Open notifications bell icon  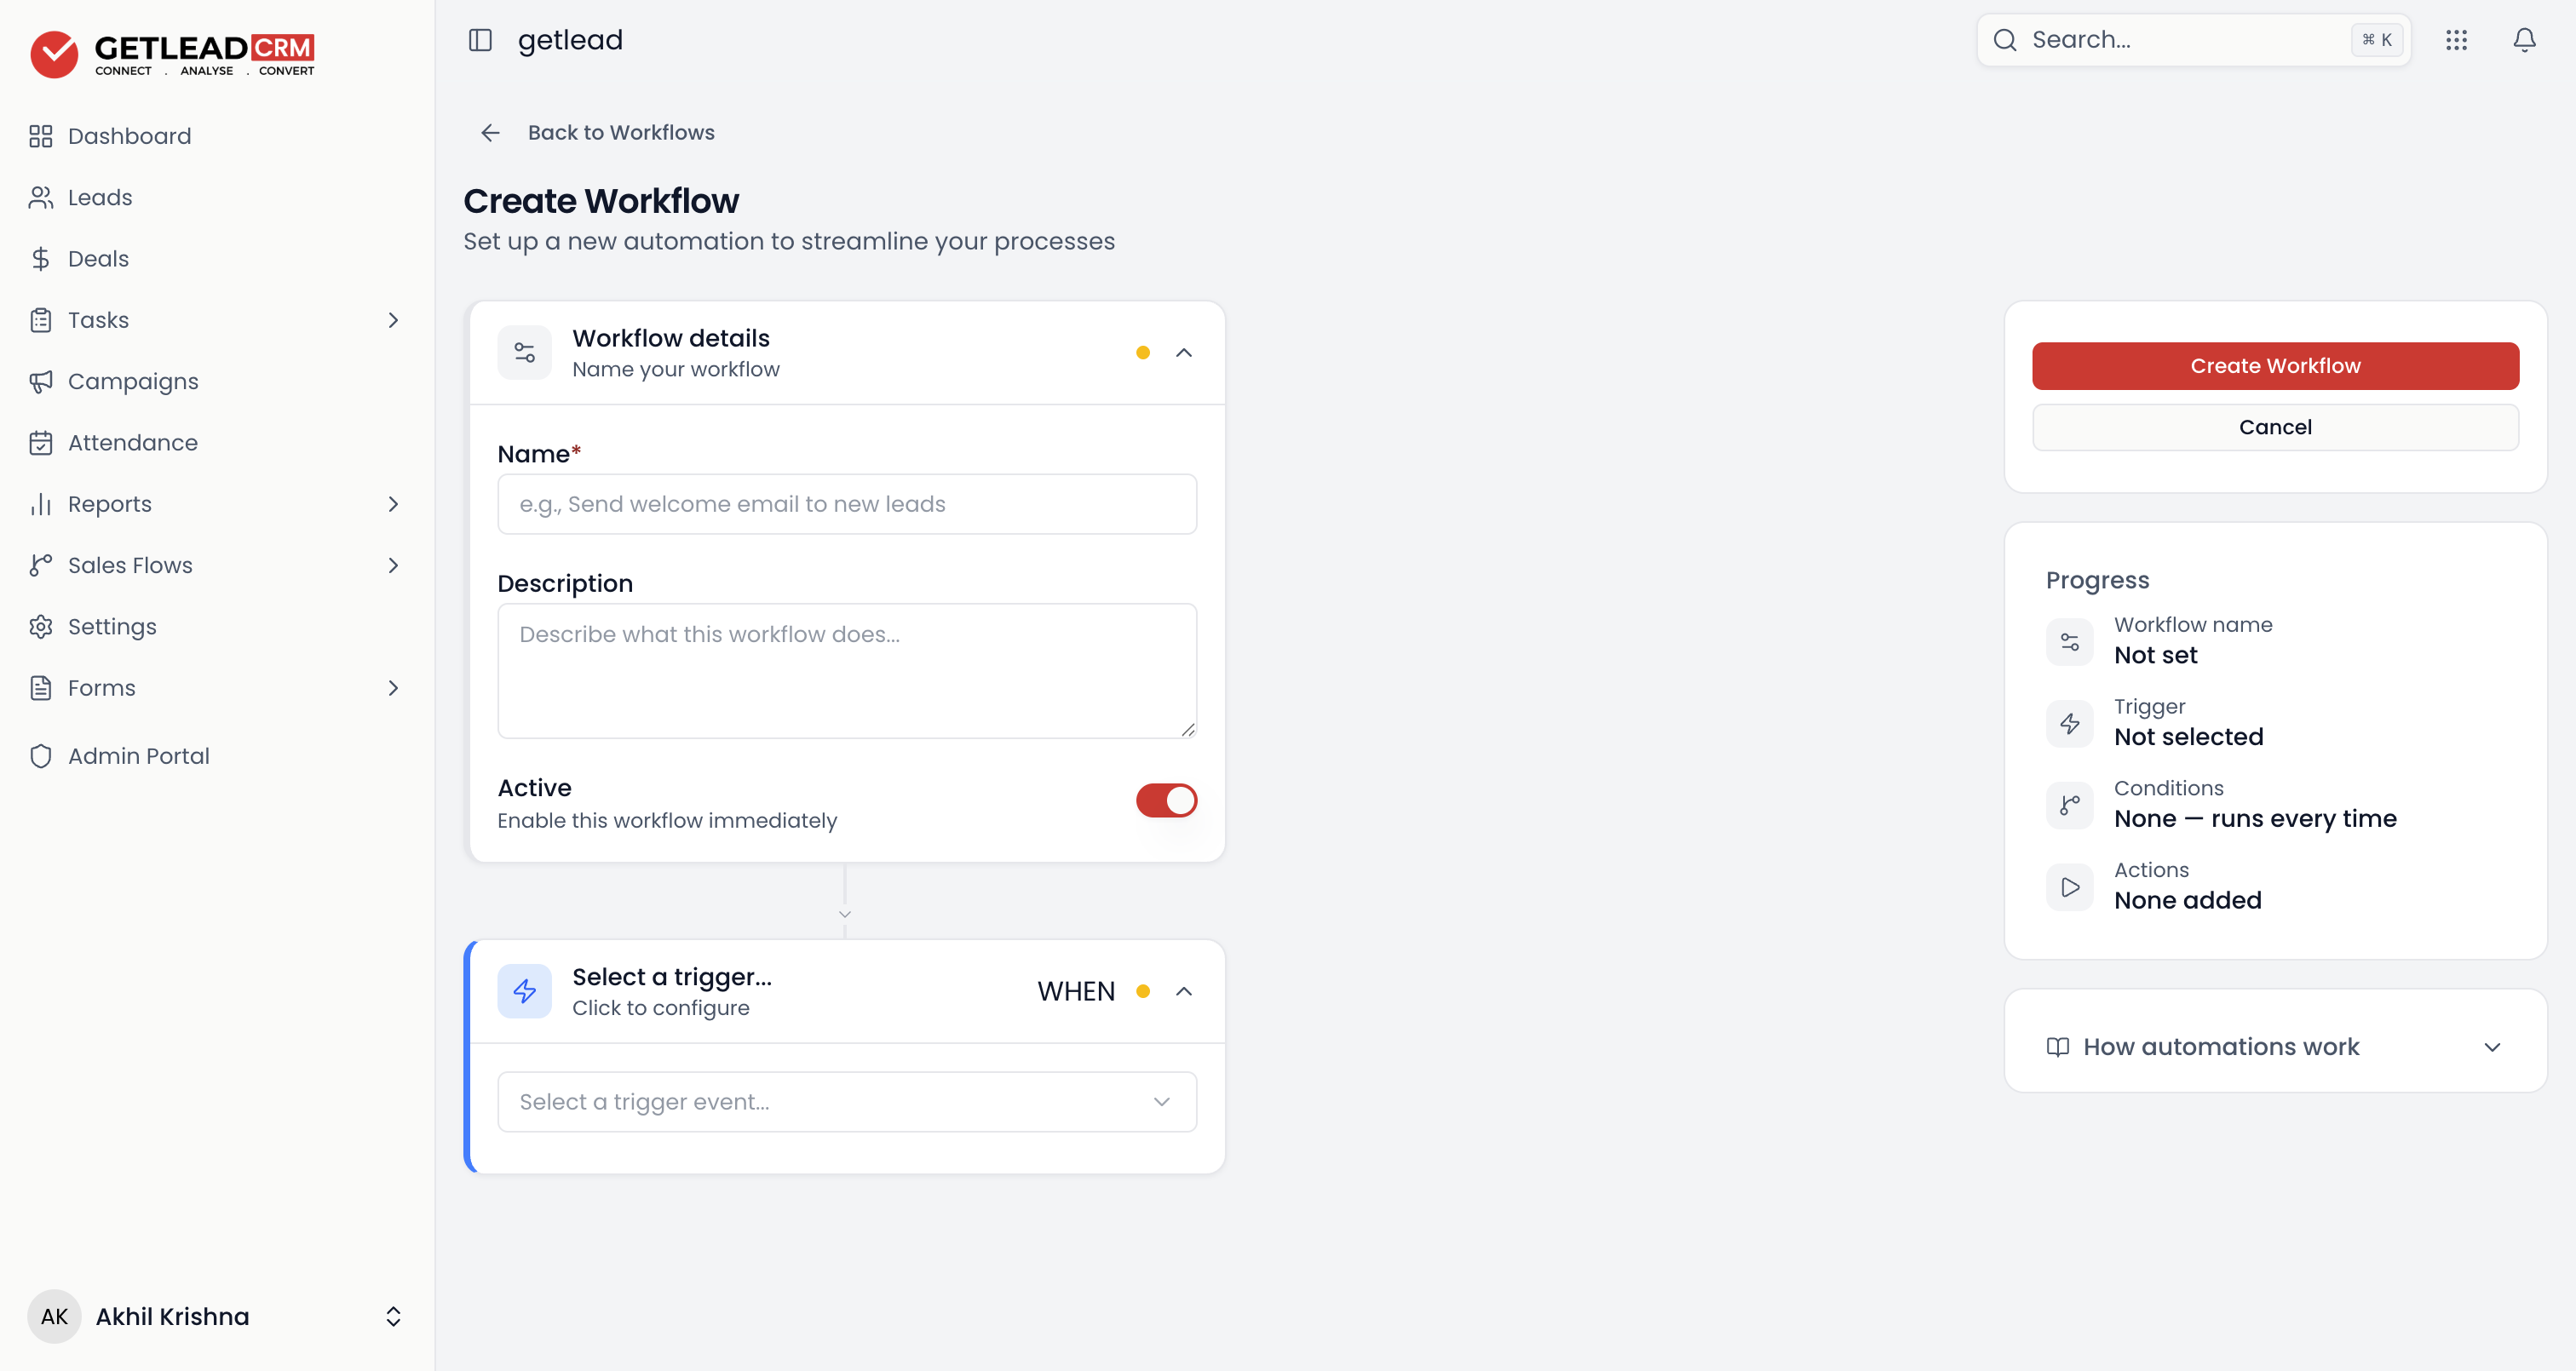(2524, 40)
